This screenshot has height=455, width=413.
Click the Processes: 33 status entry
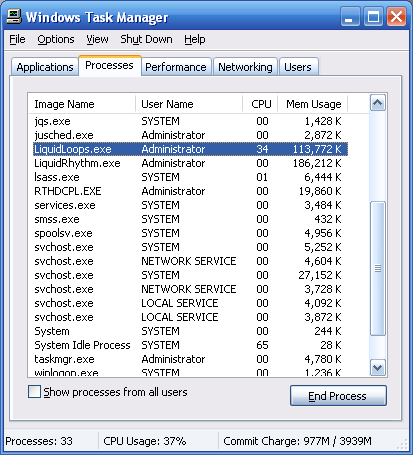39,441
